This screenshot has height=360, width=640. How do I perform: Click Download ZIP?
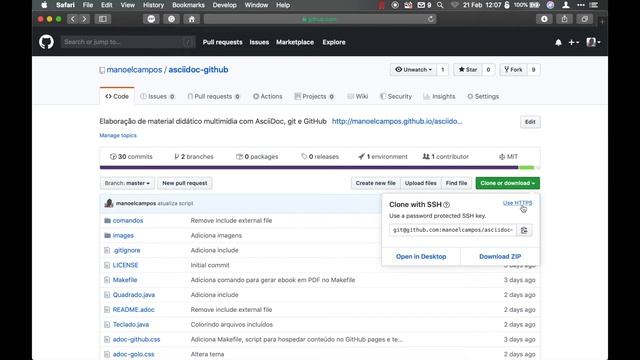point(500,257)
